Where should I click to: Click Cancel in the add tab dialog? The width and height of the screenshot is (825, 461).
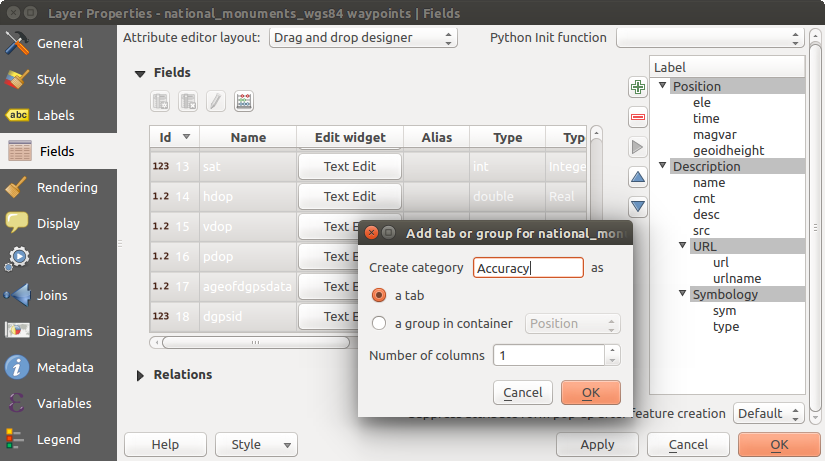523,392
